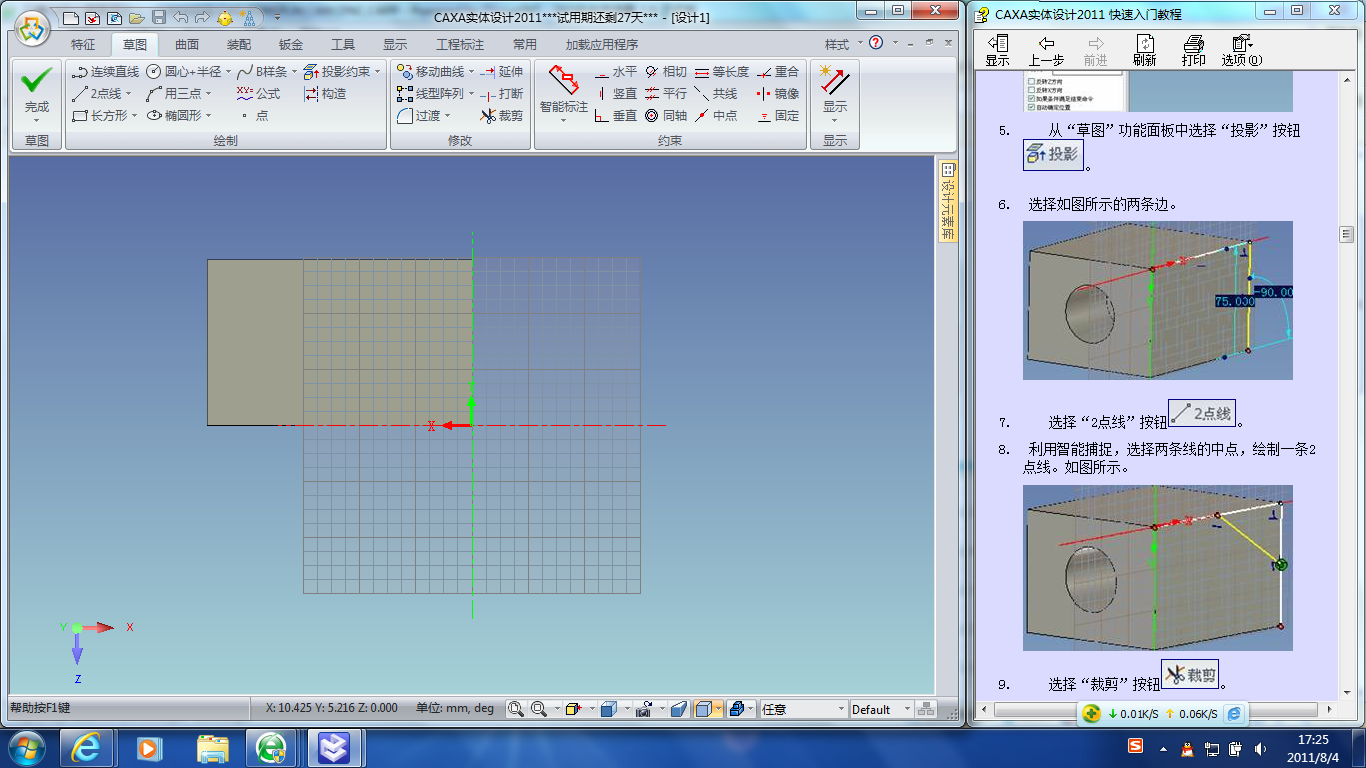Open Internet Explorer from the taskbar
This screenshot has width=1366, height=768.
pos(87,748)
